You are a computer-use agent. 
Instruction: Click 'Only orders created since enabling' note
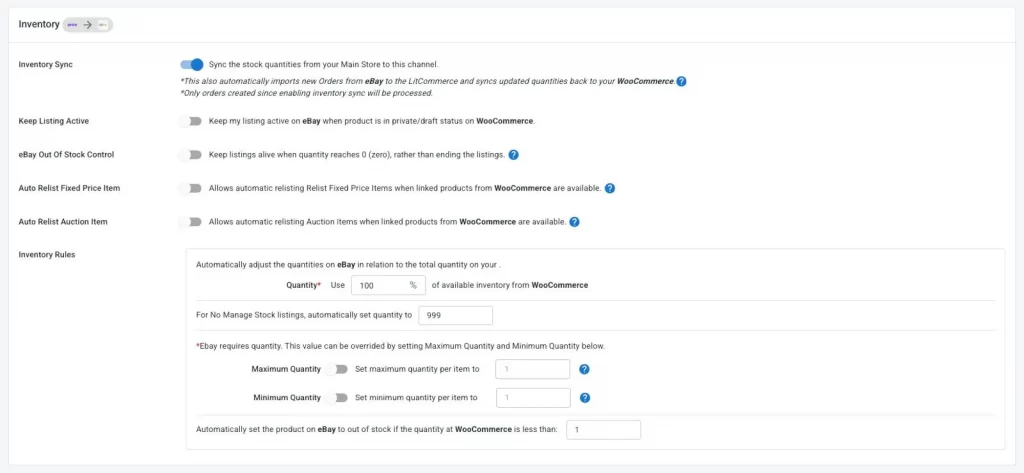pyautogui.click(x=306, y=93)
